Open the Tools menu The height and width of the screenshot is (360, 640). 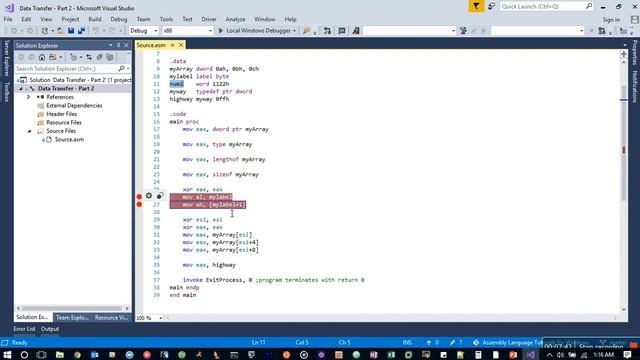pyautogui.click(x=166, y=19)
